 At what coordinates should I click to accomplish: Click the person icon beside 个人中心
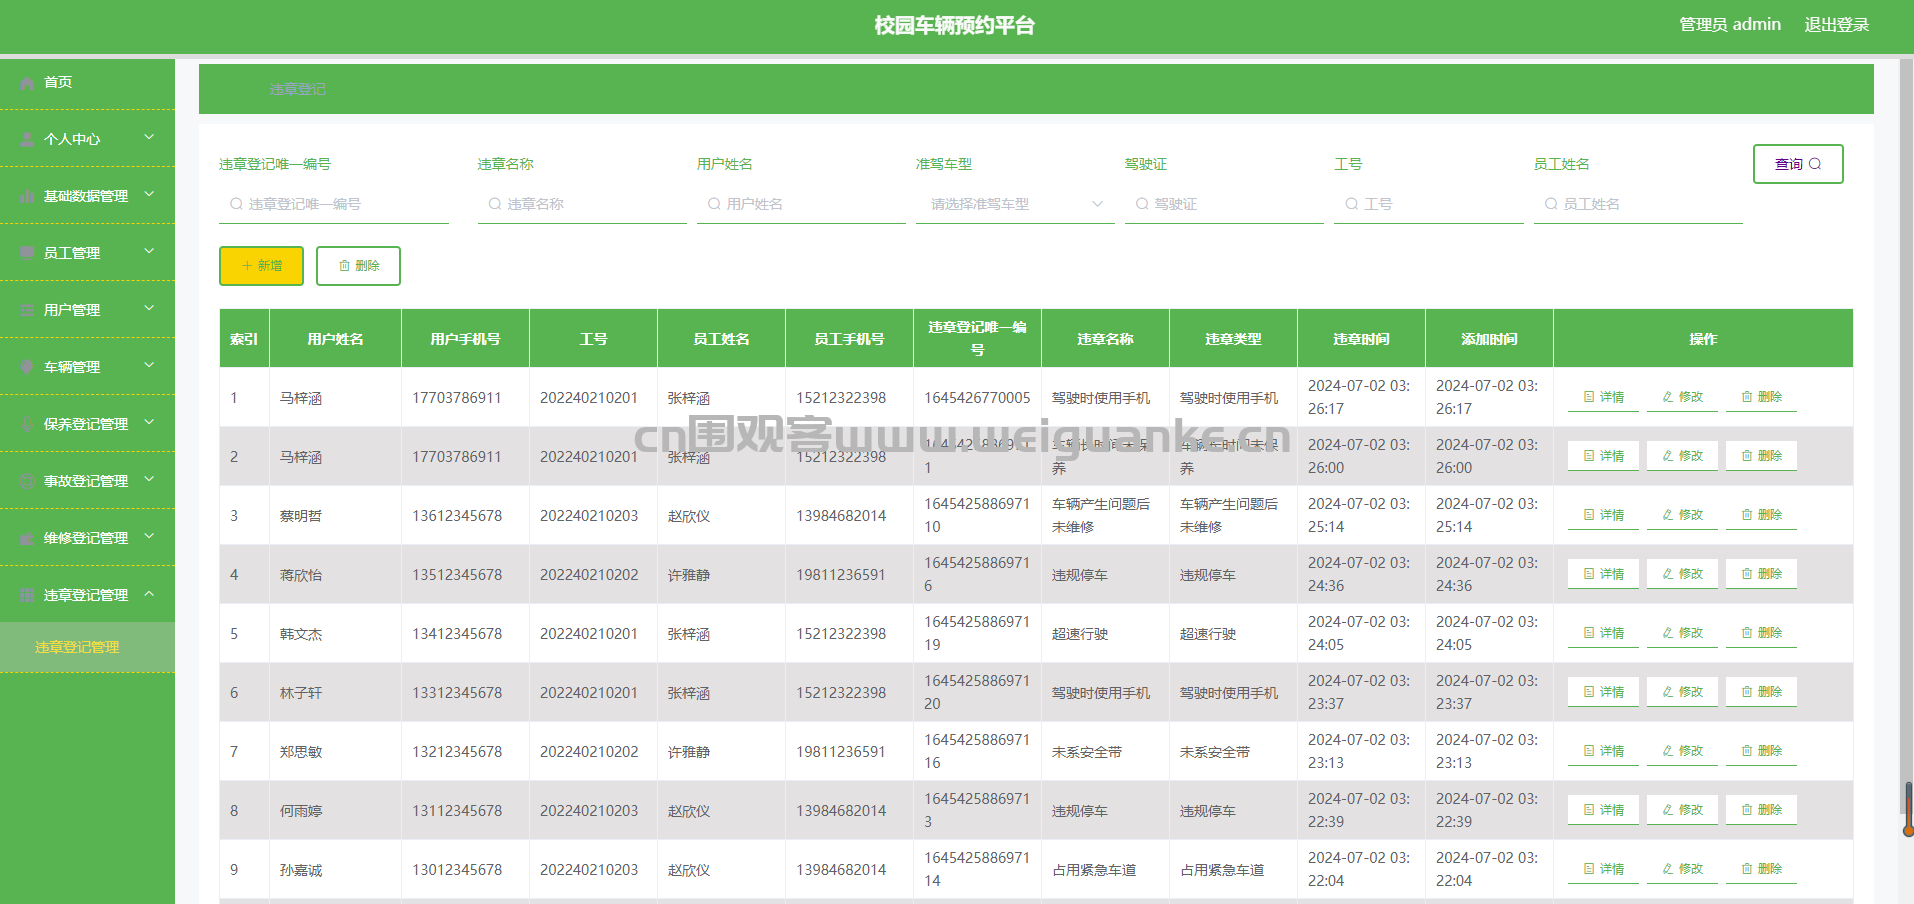(x=28, y=140)
